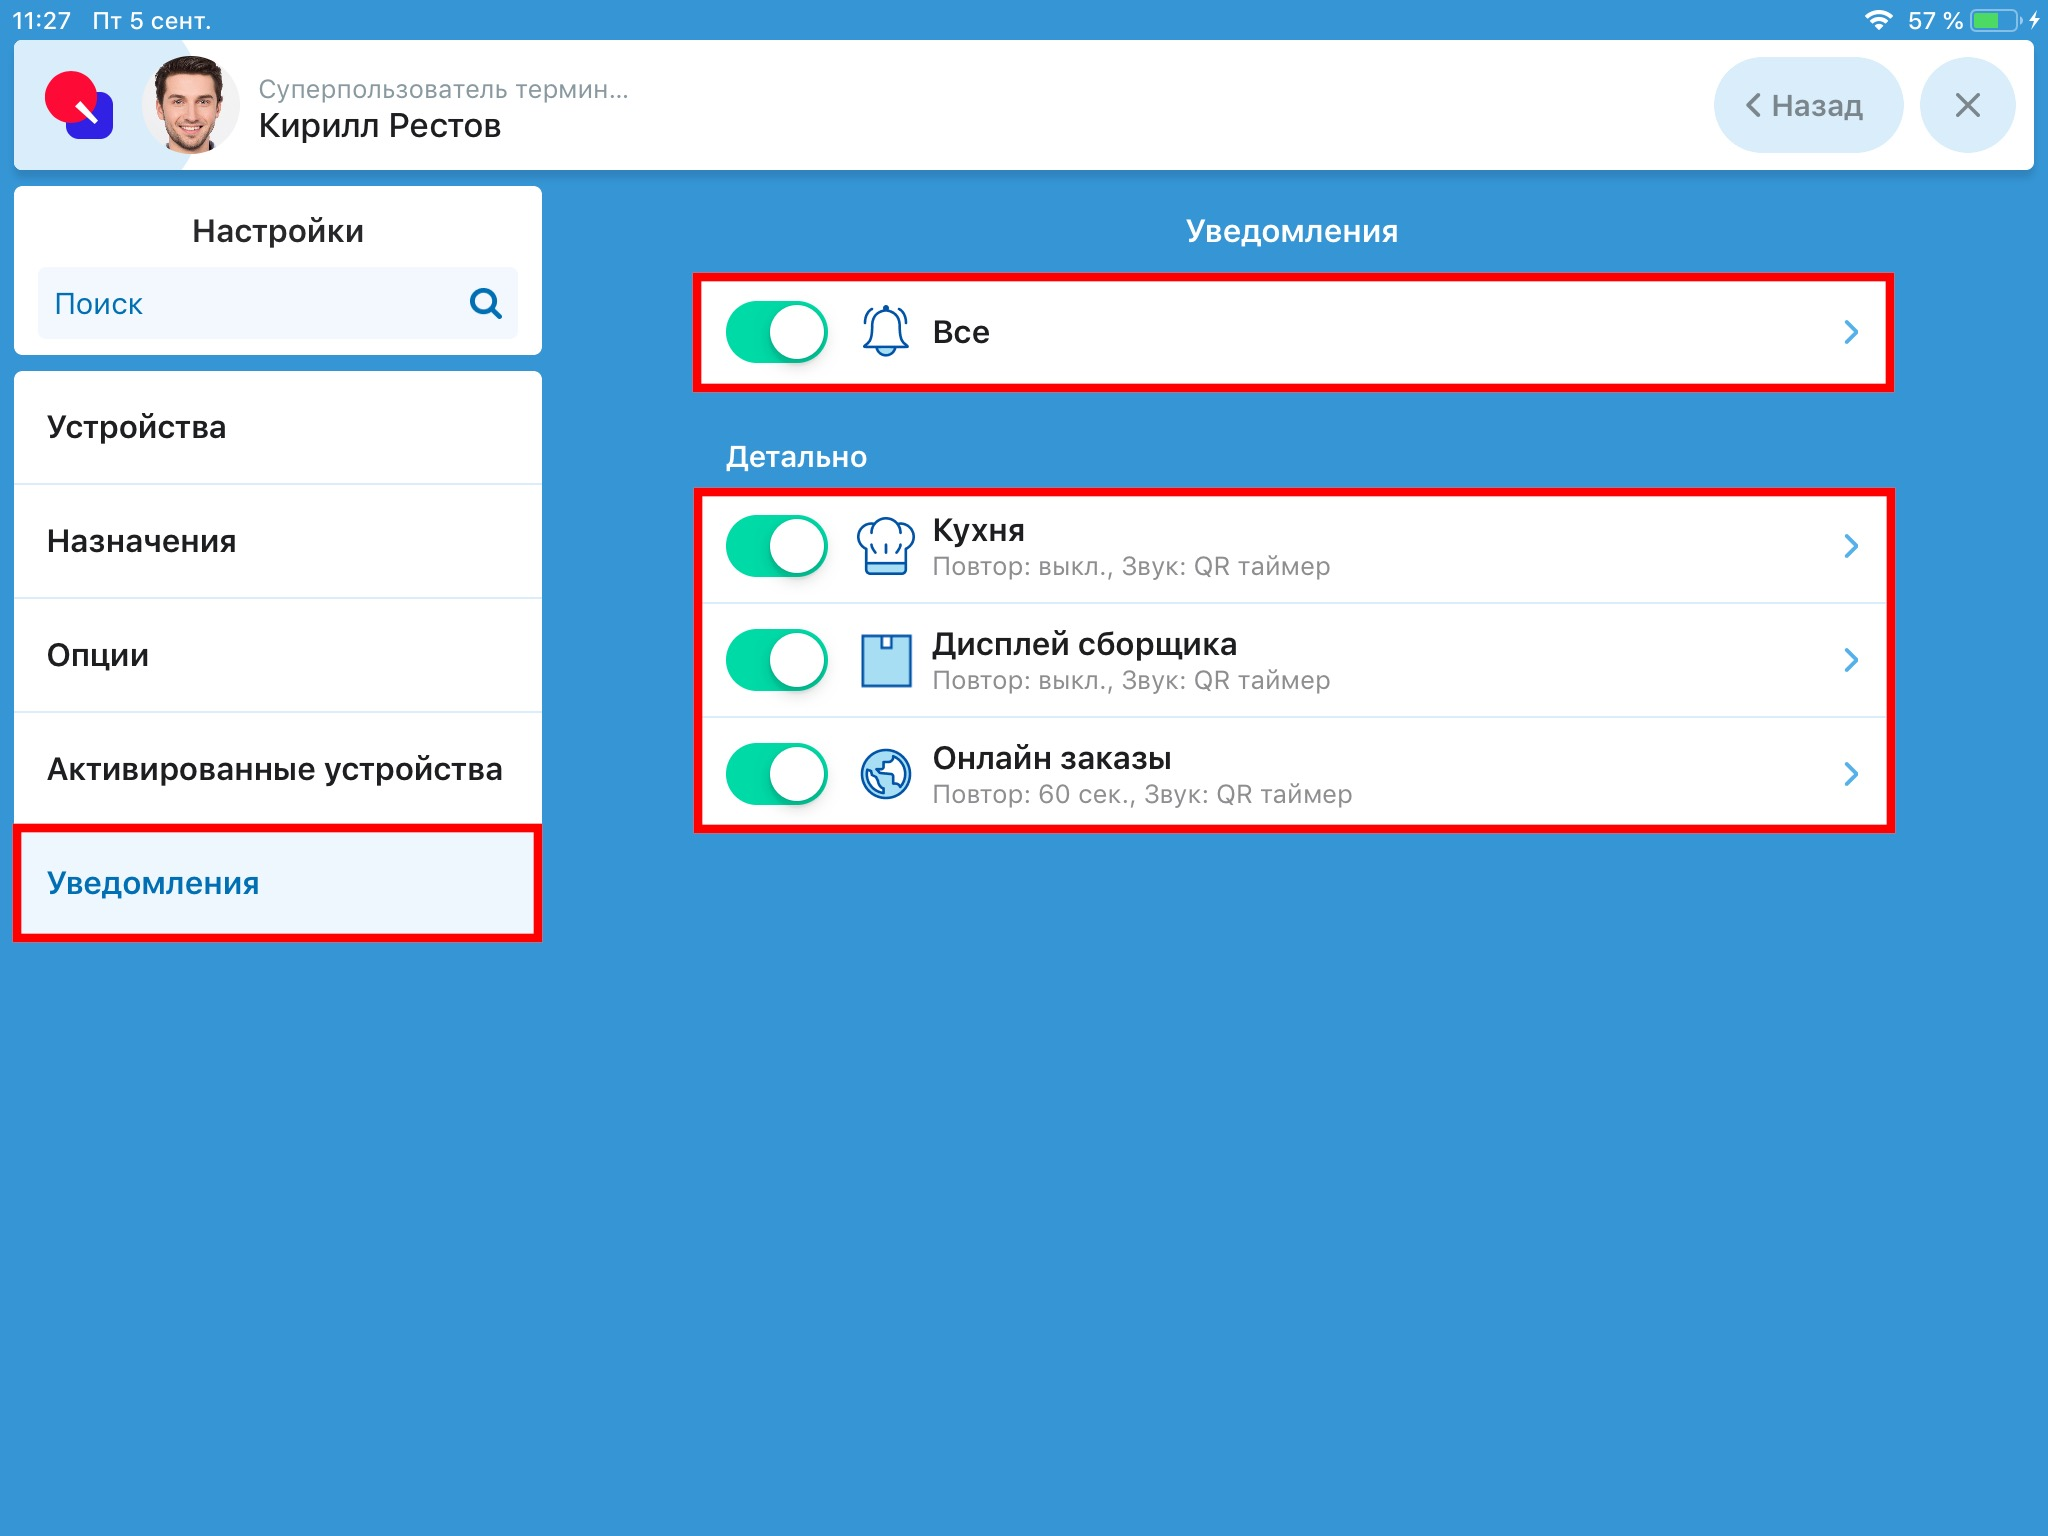This screenshot has height=1536, width=2048.
Task: Click the Поиск search field
Action: point(250,303)
